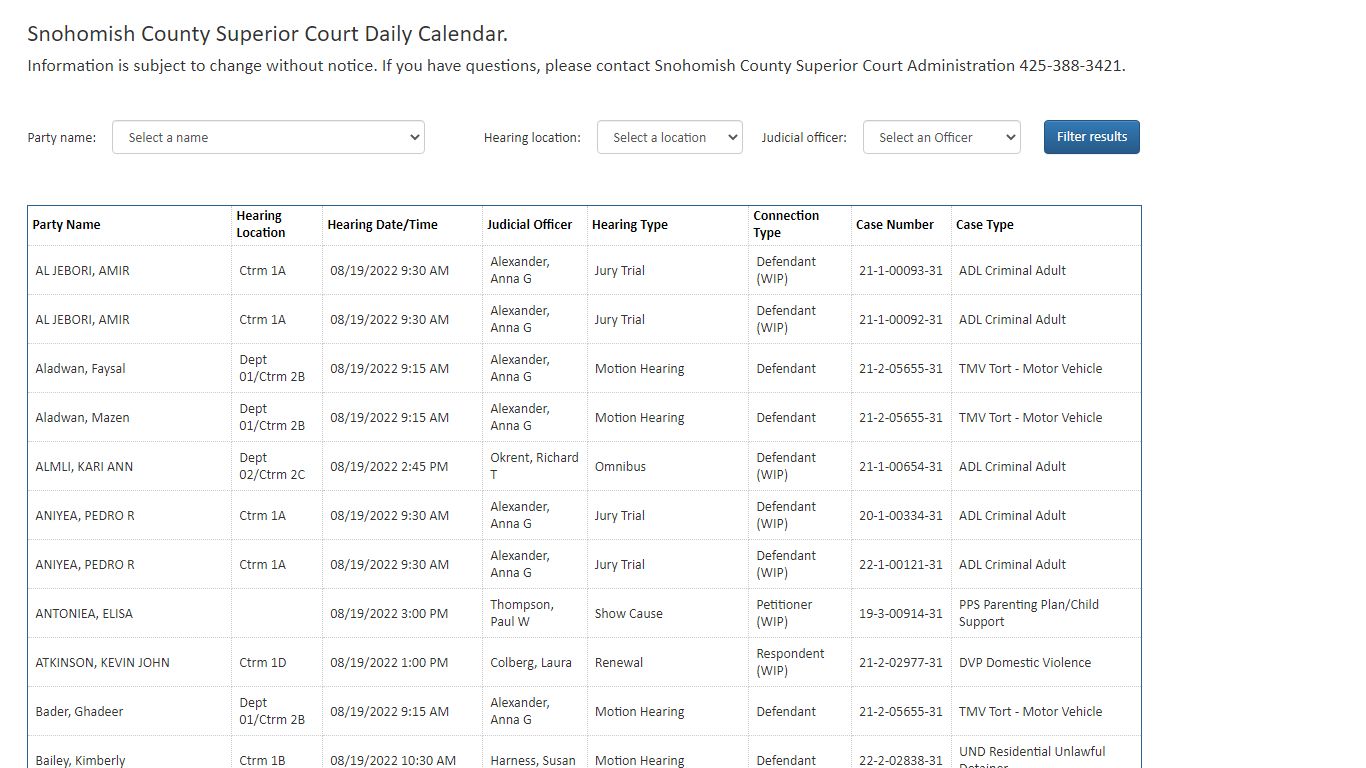Select case number 21-1-00093-31
This screenshot has width=1366, height=768.
[x=901, y=271]
